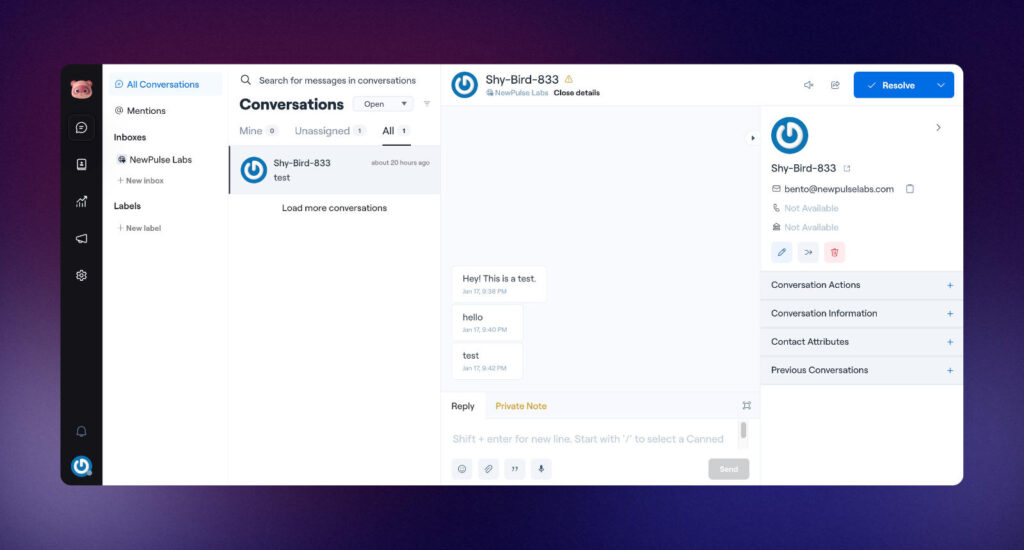The width and height of the screenshot is (1024, 550).
Task: Select the Private Note tab
Action: tap(520, 406)
